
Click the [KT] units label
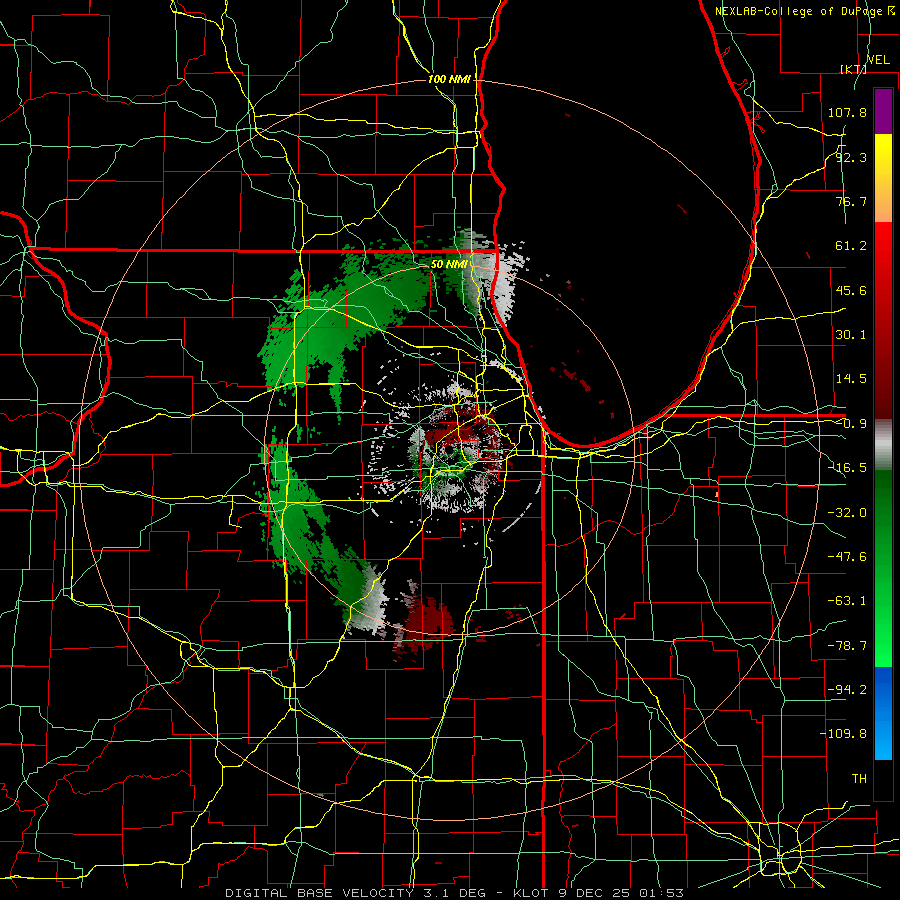point(853,69)
